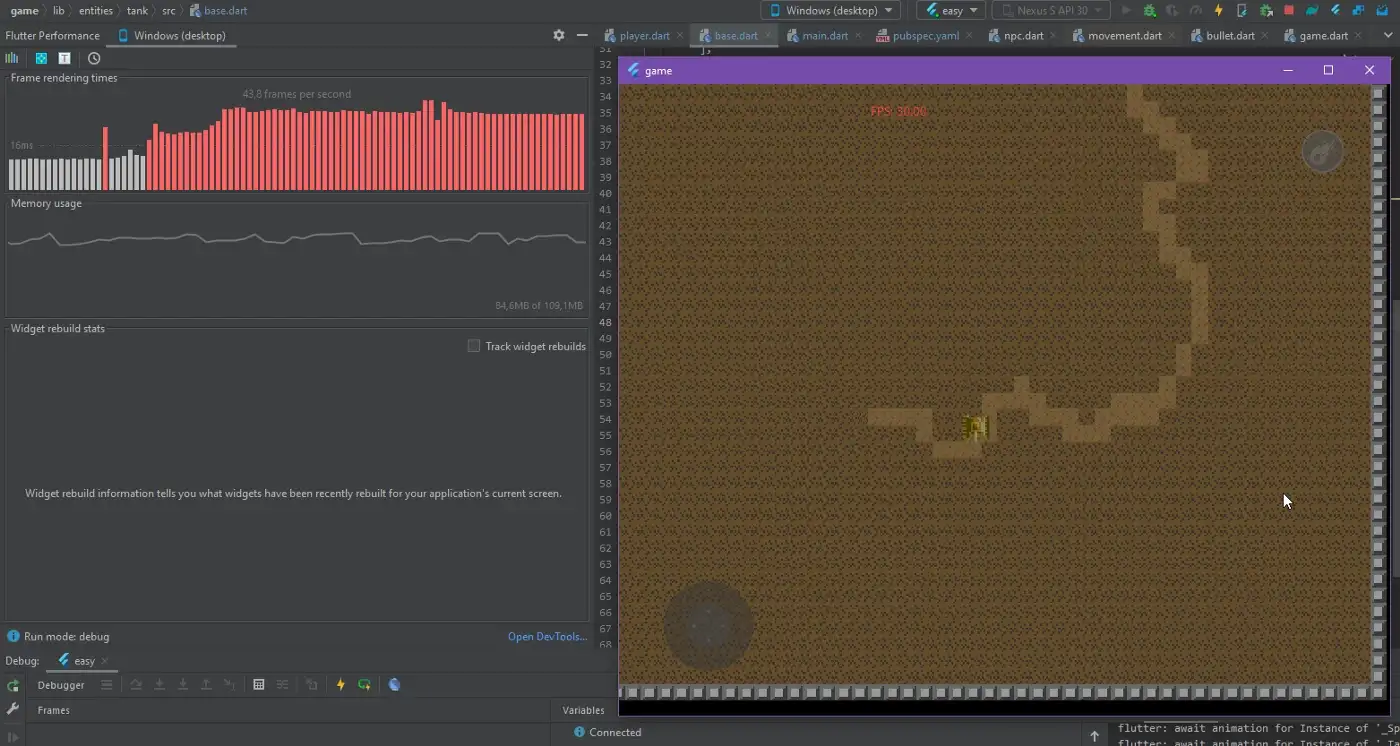Click 'tank' in breadcrumb path

pos(137,10)
